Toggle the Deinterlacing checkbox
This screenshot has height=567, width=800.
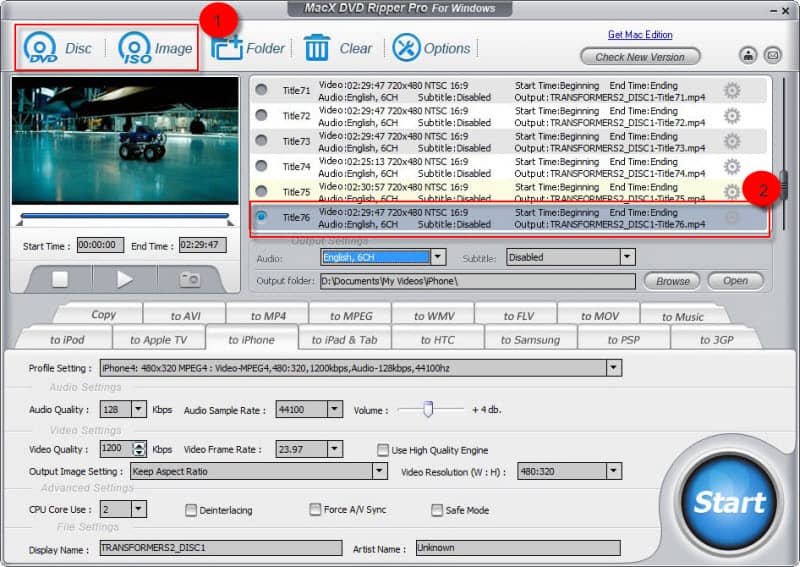(x=191, y=510)
